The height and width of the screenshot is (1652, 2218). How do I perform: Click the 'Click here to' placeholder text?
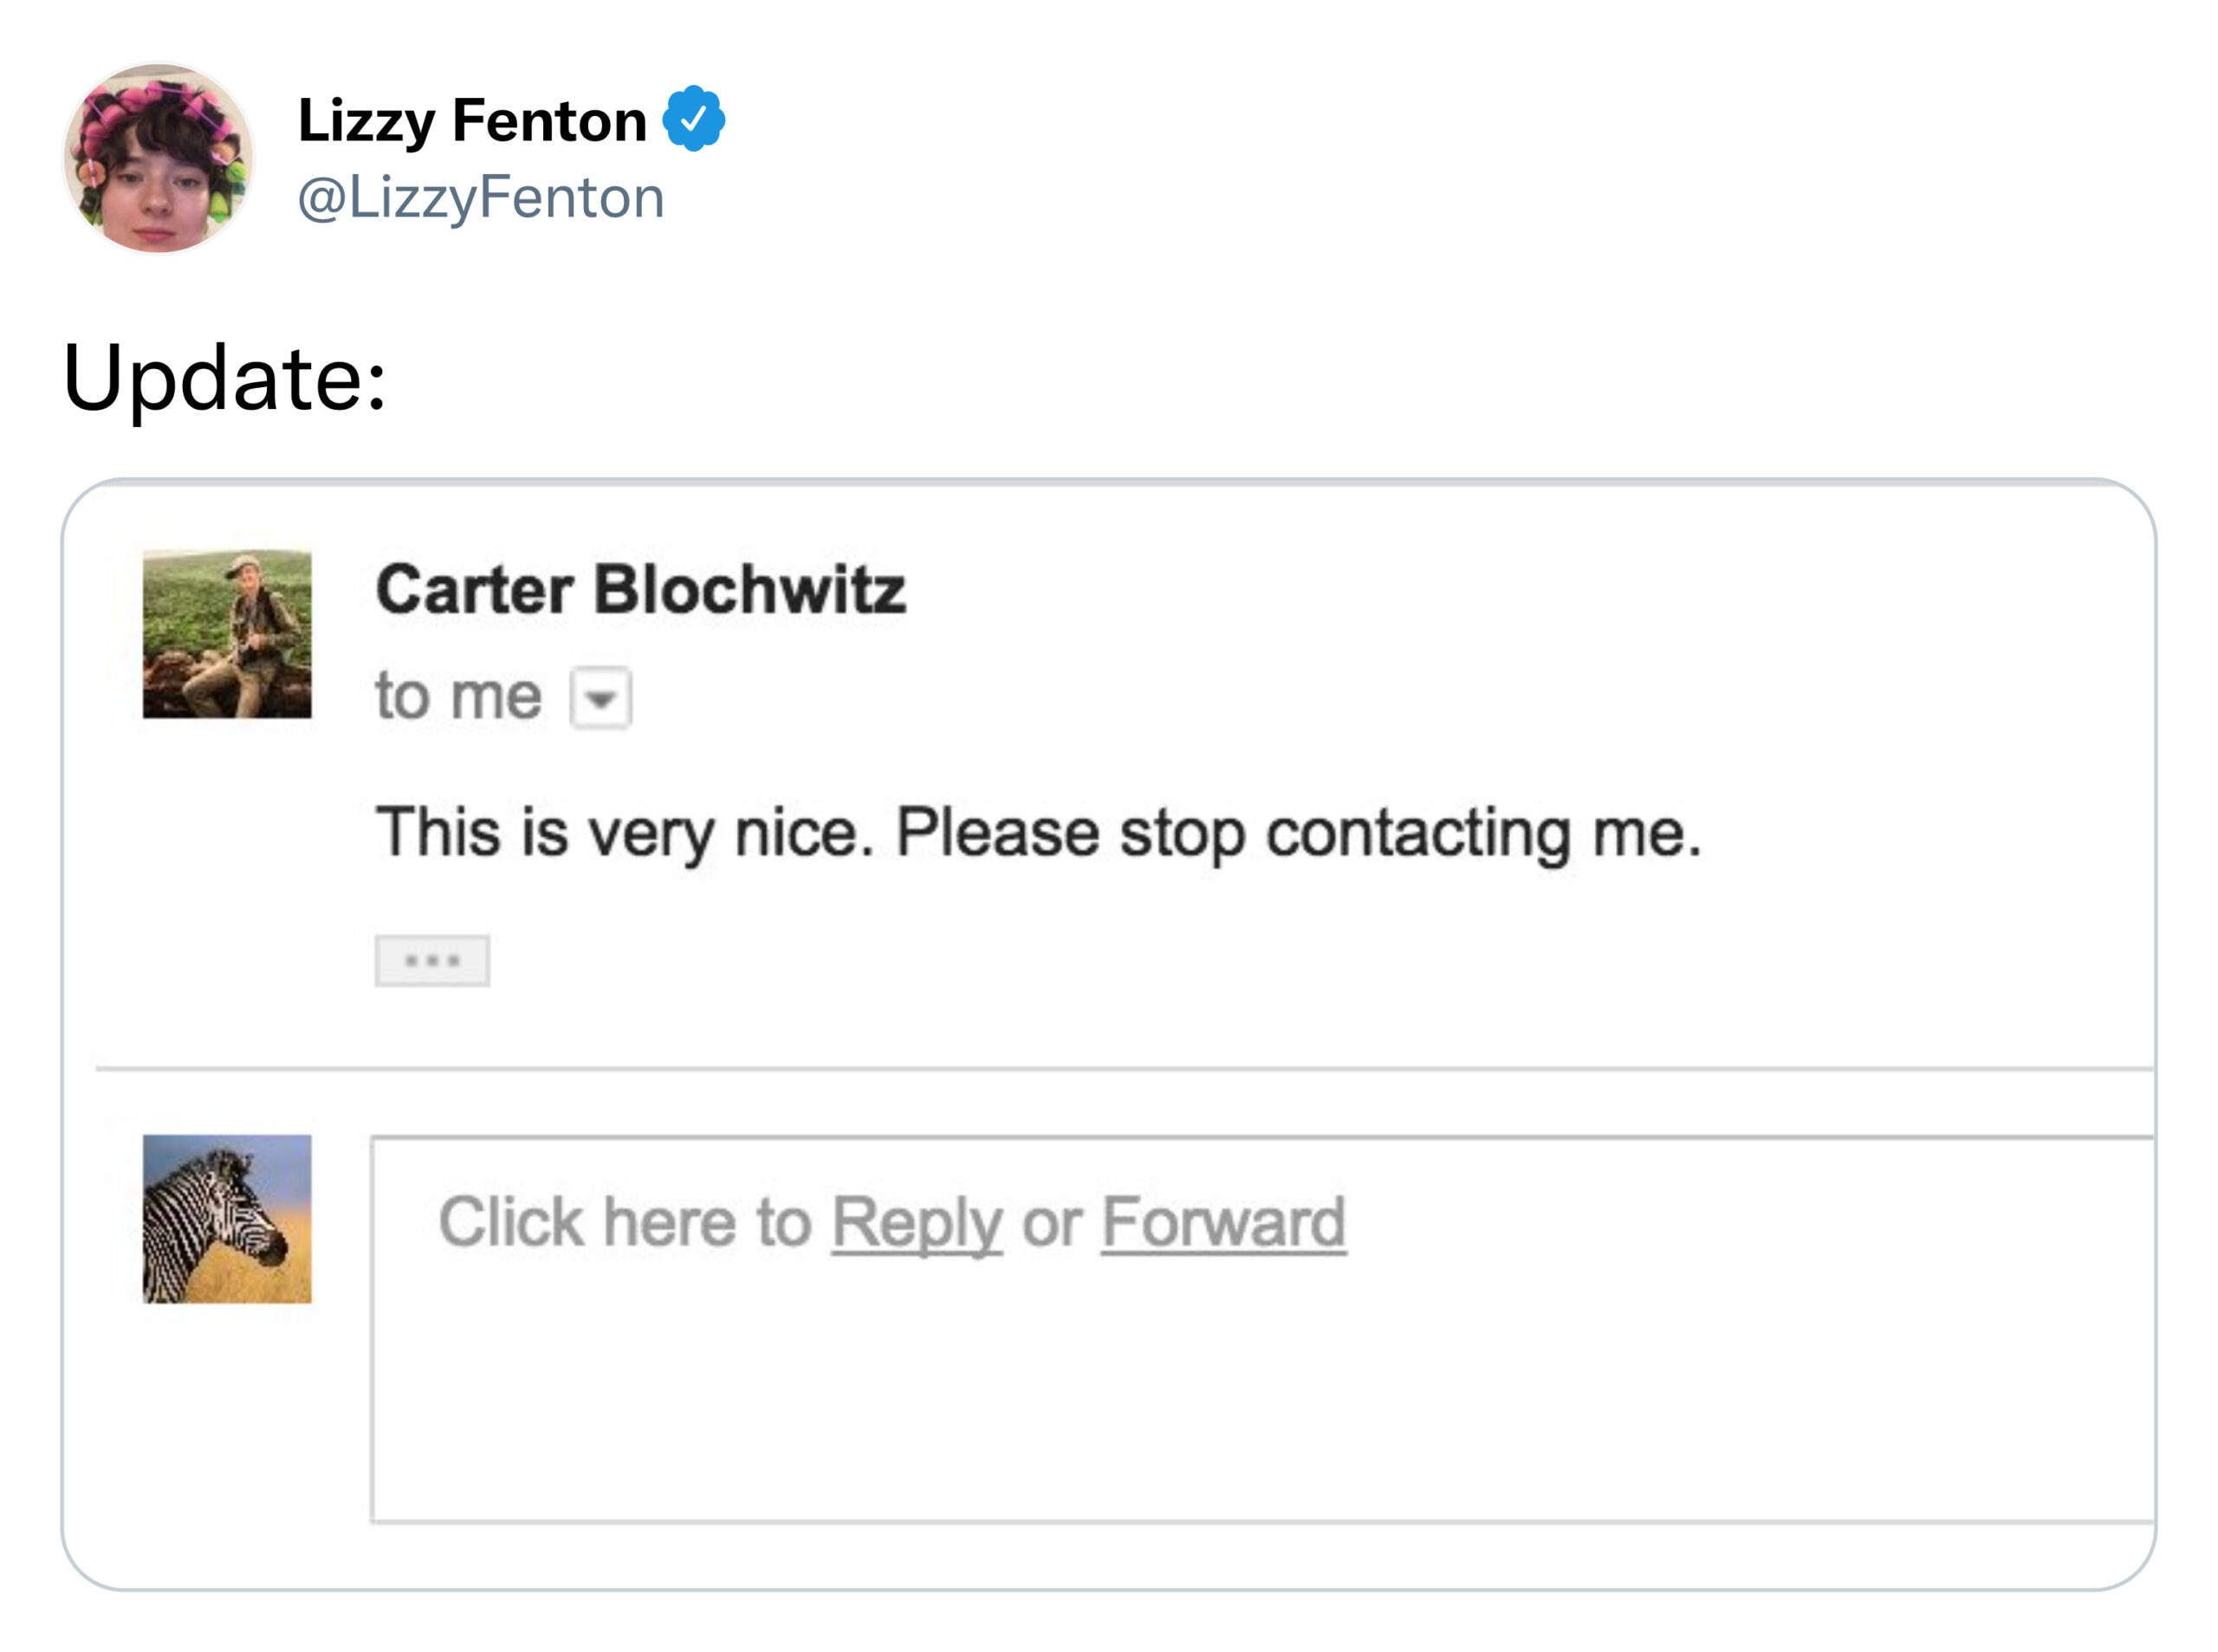pyautogui.click(x=625, y=1222)
